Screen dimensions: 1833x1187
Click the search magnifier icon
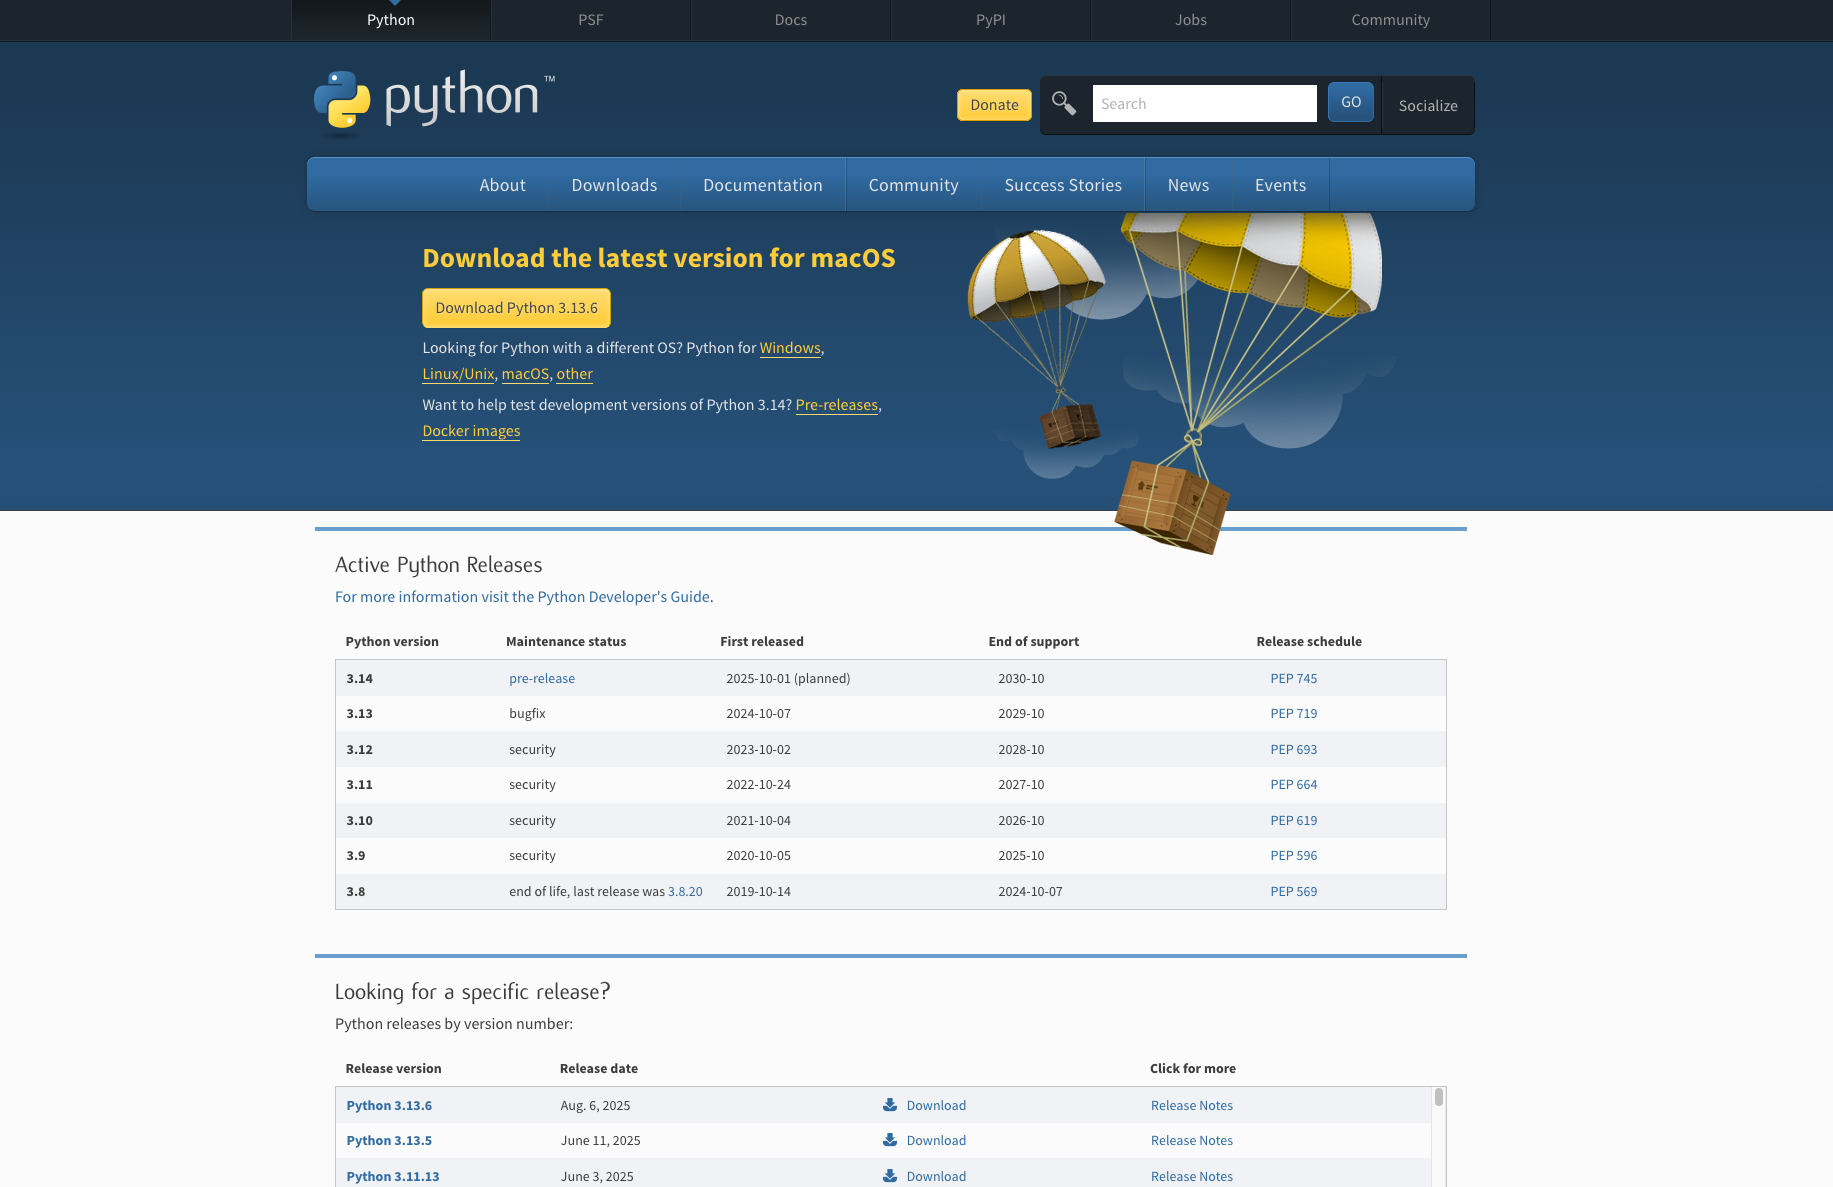1063,103
